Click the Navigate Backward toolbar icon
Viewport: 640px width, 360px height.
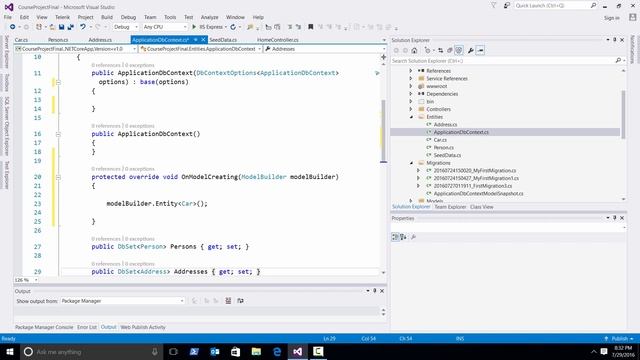point(13,27)
